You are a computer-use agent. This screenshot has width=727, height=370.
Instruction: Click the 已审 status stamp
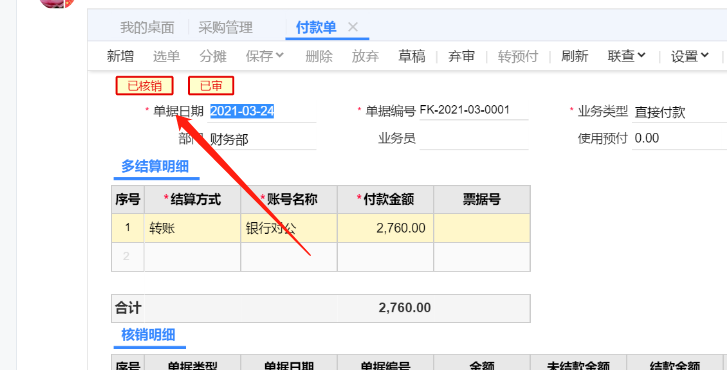pyautogui.click(x=211, y=86)
